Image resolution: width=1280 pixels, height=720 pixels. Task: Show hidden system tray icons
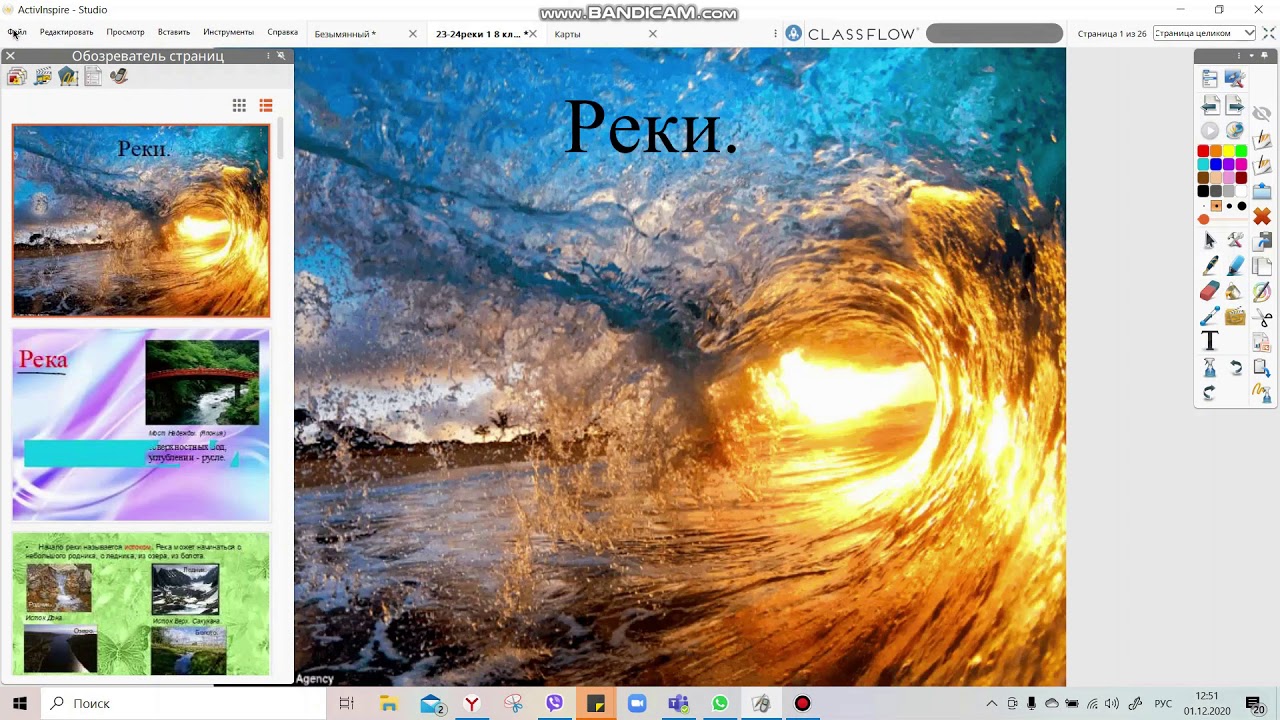(x=991, y=703)
